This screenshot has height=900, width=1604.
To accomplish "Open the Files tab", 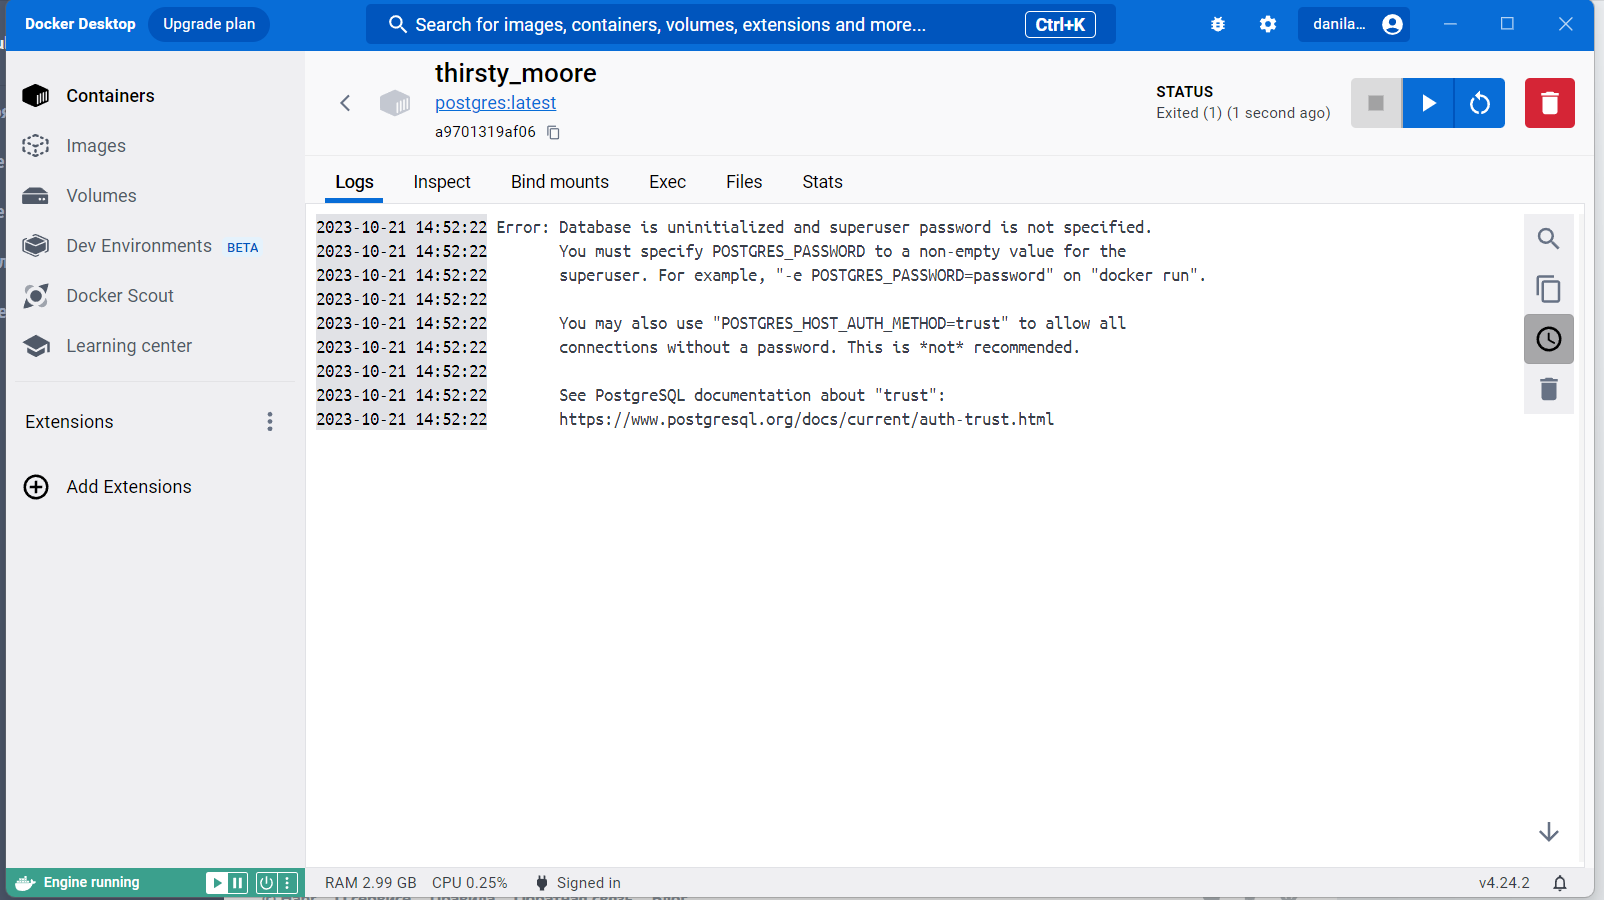I will pyautogui.click(x=744, y=182).
